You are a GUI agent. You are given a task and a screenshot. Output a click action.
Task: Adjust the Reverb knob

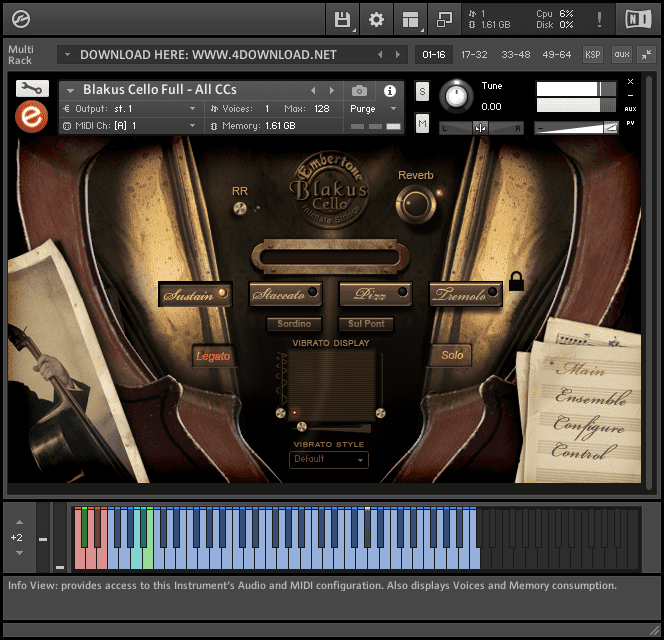pyautogui.click(x=416, y=204)
